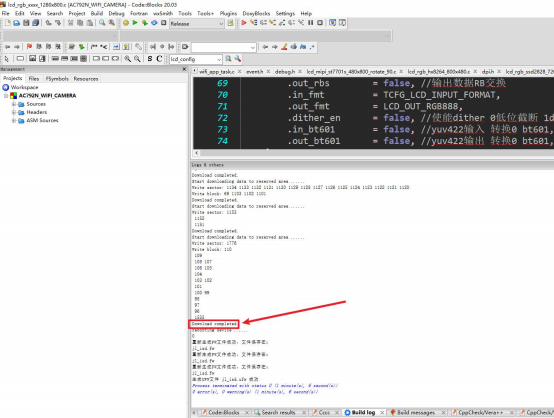This screenshot has height=418, width=554.
Task: Switch to Search results log tab
Action: pos(278,412)
